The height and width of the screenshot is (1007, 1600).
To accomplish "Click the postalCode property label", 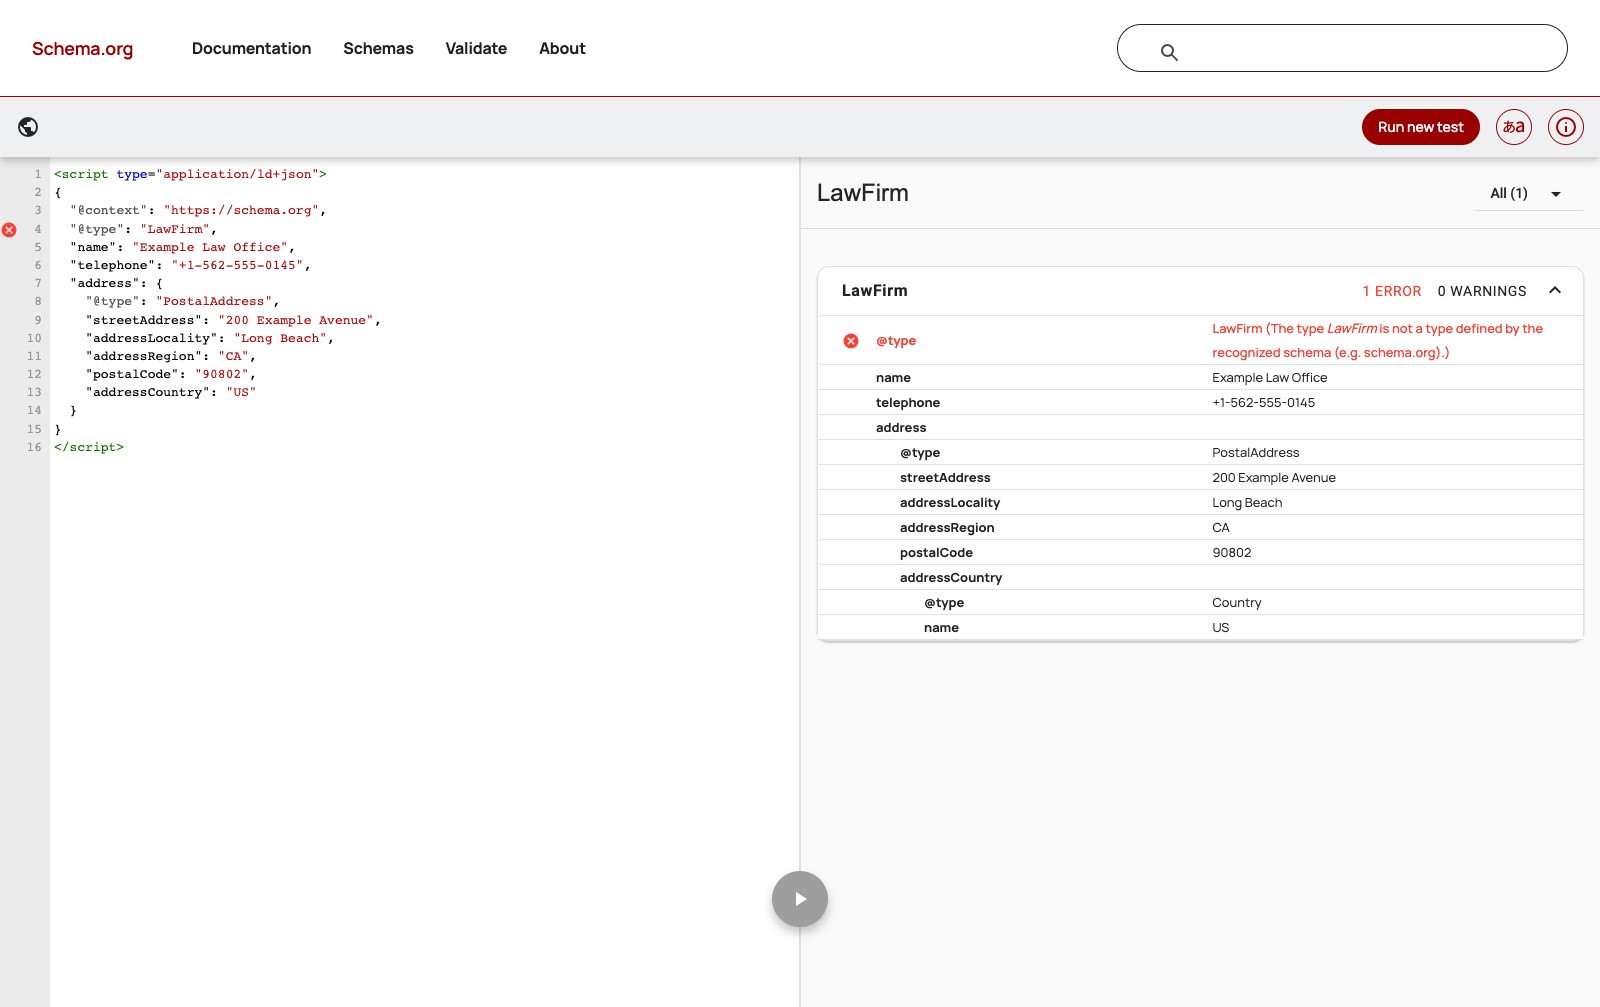I will [936, 553].
